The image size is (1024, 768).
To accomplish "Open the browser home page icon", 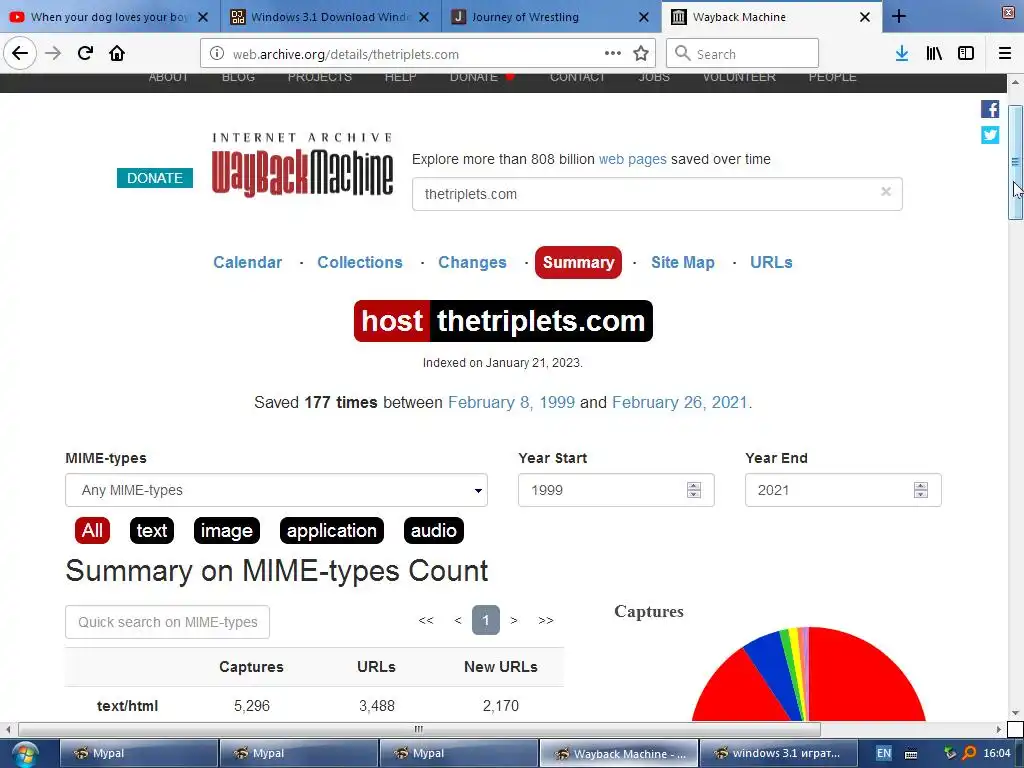I will click(117, 54).
